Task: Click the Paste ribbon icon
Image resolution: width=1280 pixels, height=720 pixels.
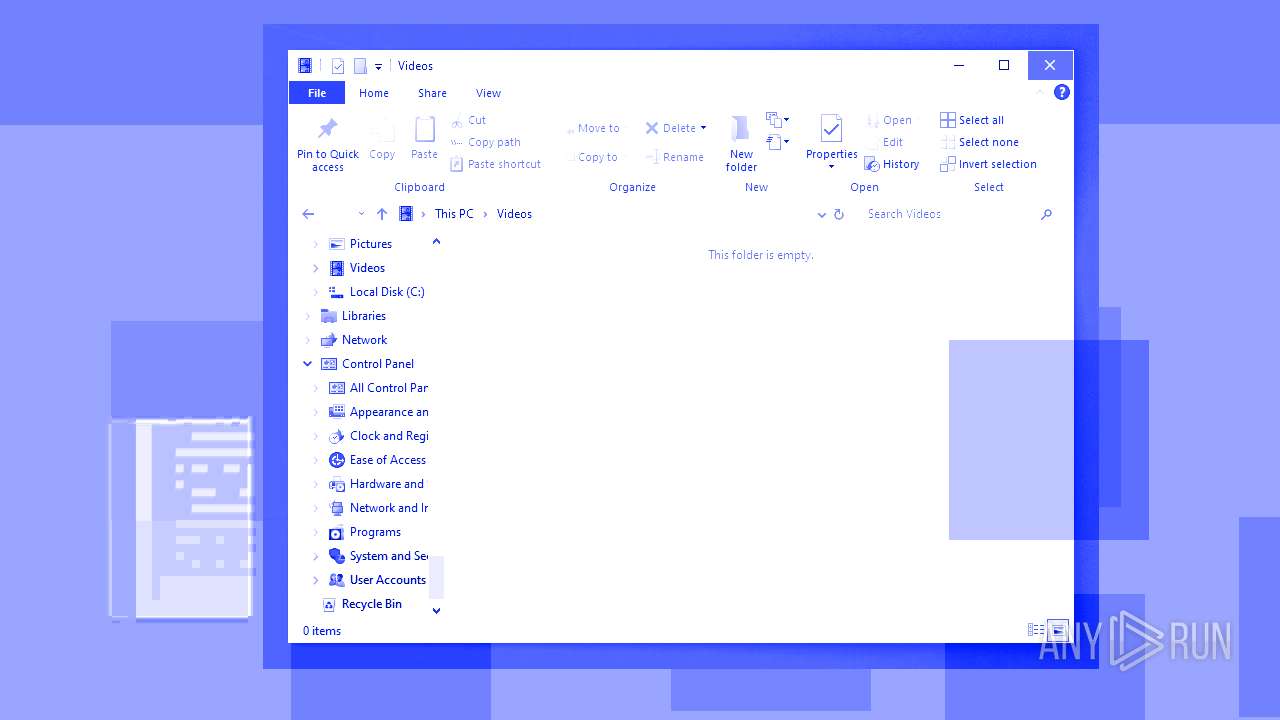Action: (x=424, y=130)
